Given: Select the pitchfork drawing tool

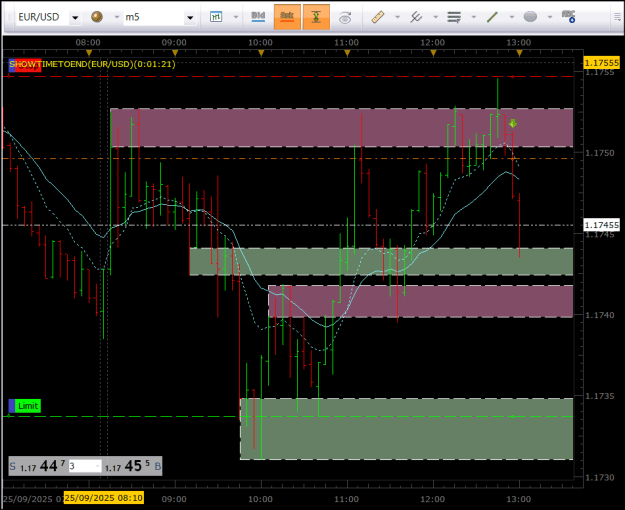Looking at the screenshot, I should [x=416, y=17].
